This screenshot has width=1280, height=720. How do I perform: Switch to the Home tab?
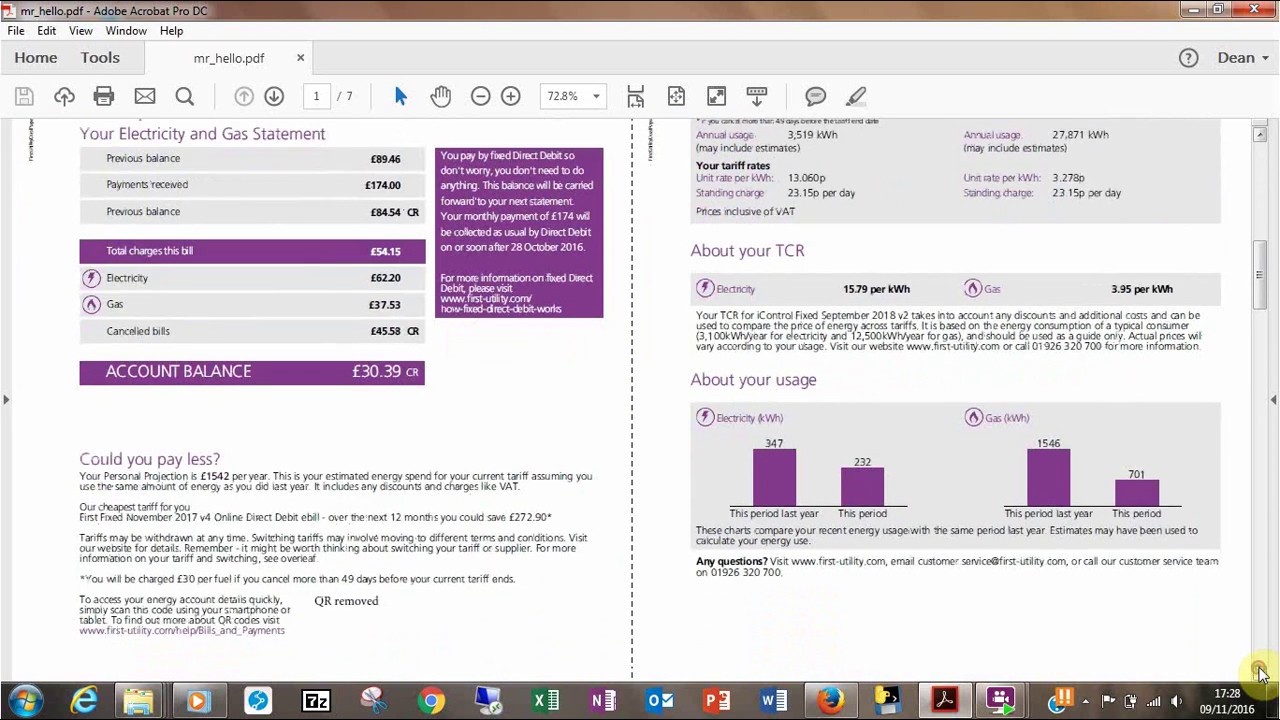[x=36, y=58]
